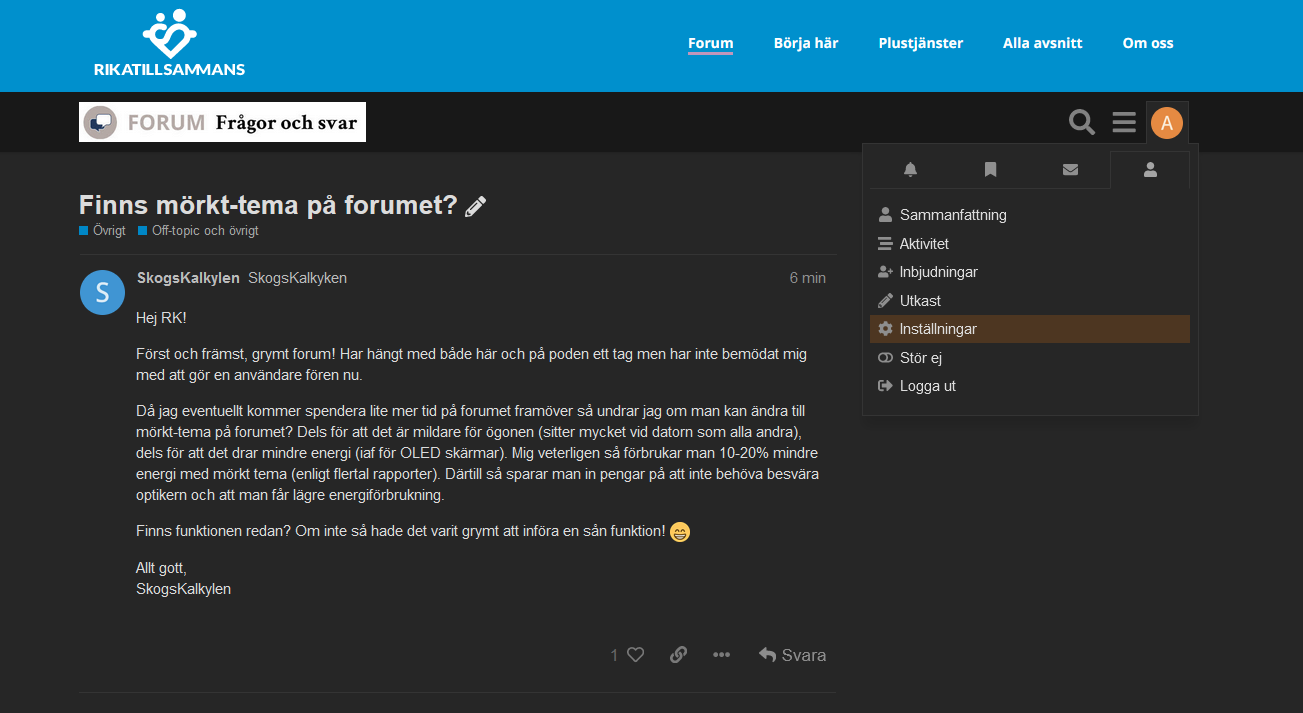Open SkogsKalkylen's blue avatar

[102, 292]
